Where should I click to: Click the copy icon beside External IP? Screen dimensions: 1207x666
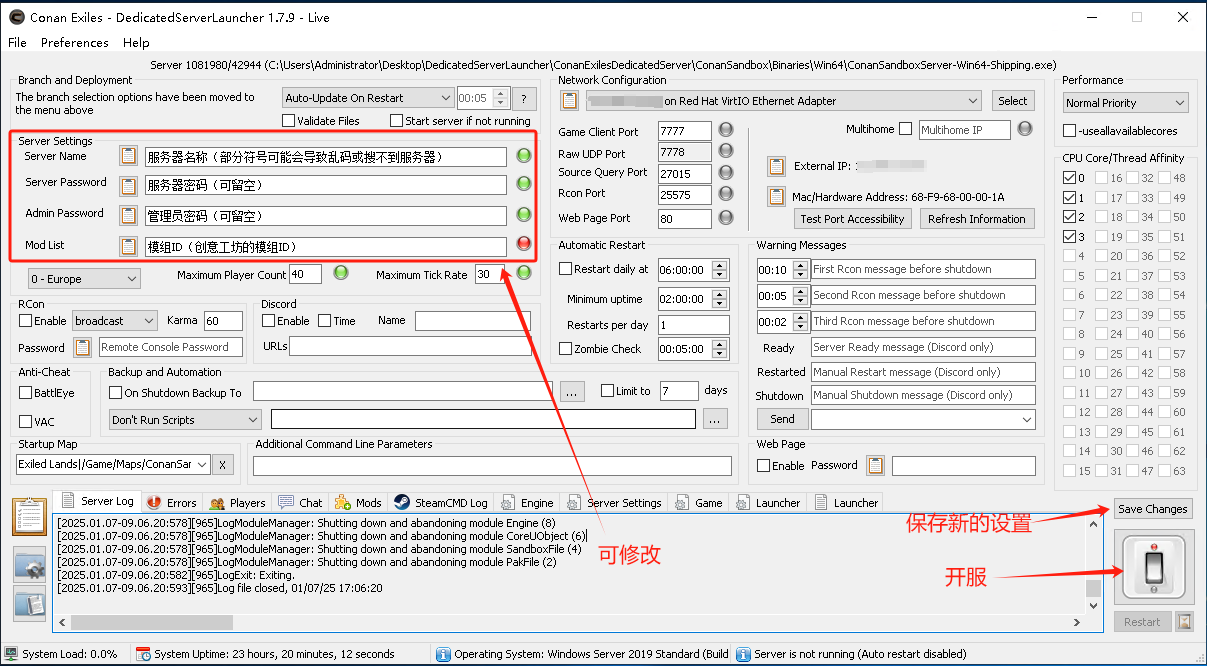click(776, 166)
